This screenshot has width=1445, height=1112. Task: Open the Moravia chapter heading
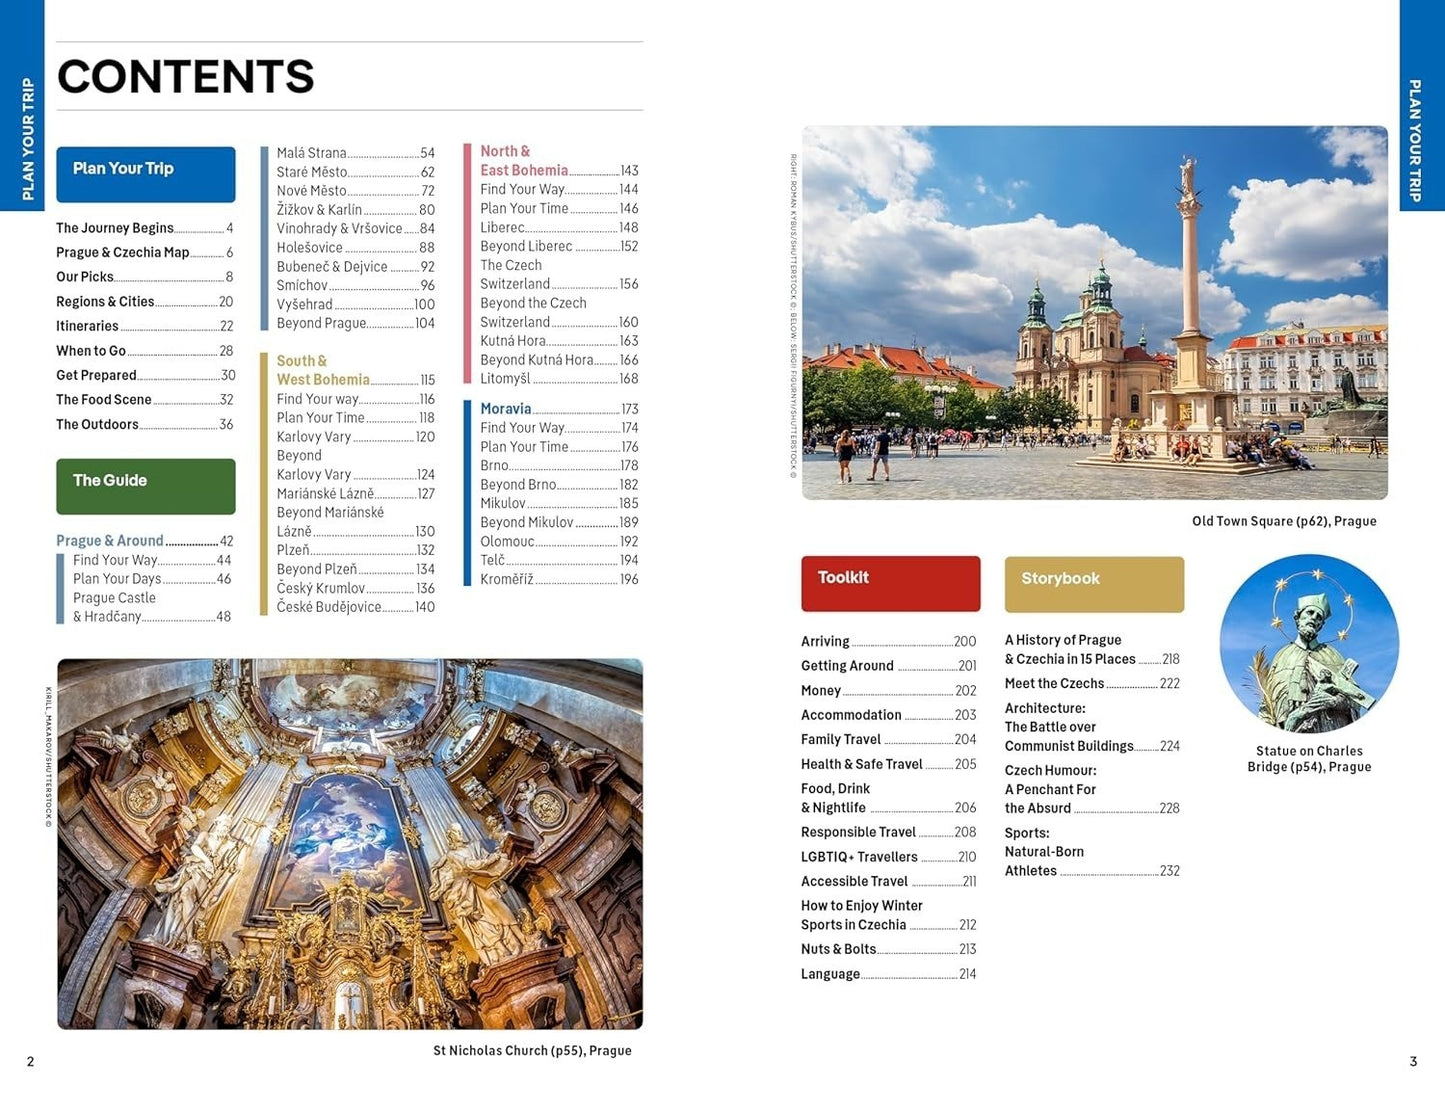click(x=504, y=408)
